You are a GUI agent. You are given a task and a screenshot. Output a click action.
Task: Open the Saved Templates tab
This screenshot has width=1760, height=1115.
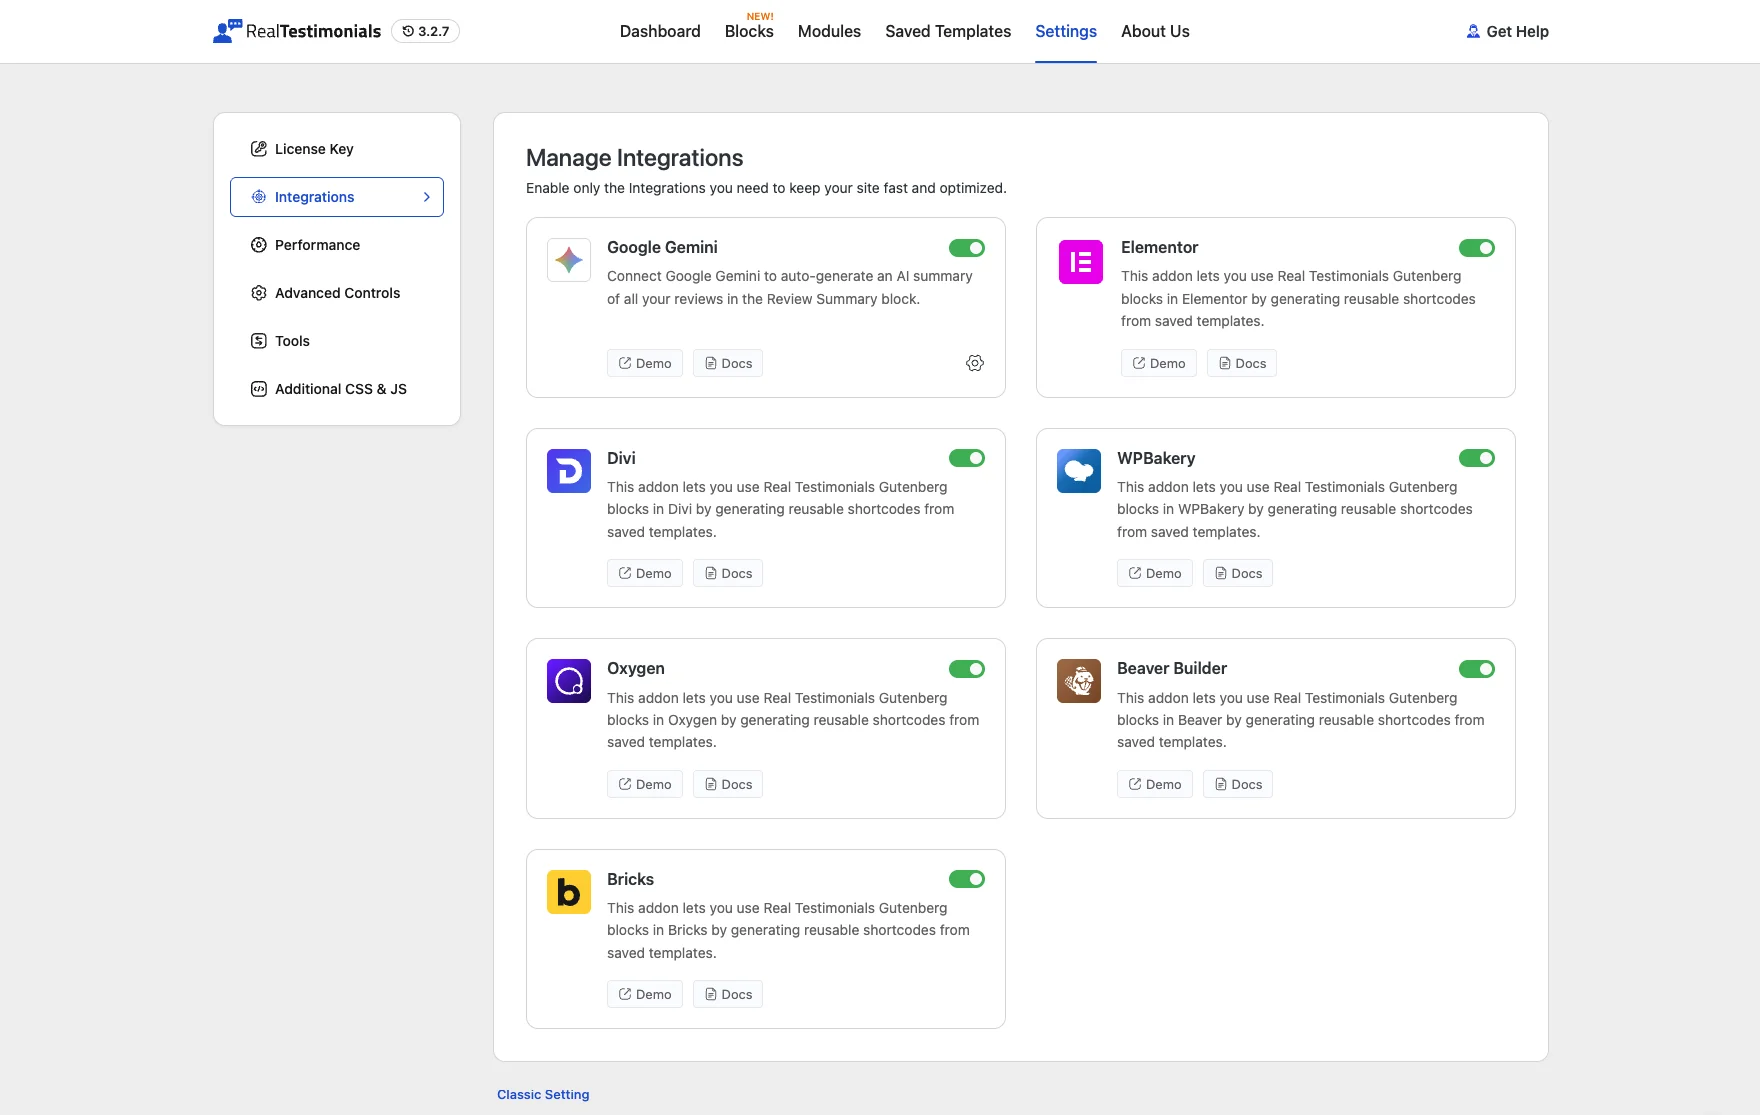tap(948, 31)
